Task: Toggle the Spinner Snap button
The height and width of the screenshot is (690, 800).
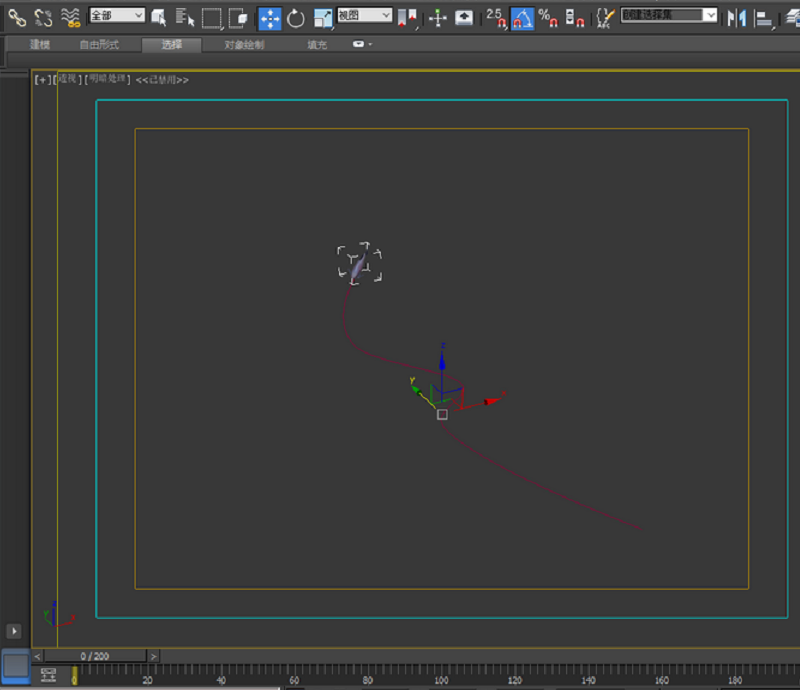Action: [575, 18]
